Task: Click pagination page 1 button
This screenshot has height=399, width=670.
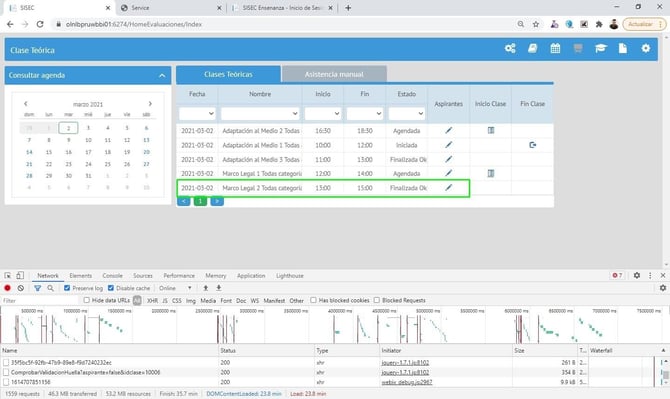Action: 200,201
